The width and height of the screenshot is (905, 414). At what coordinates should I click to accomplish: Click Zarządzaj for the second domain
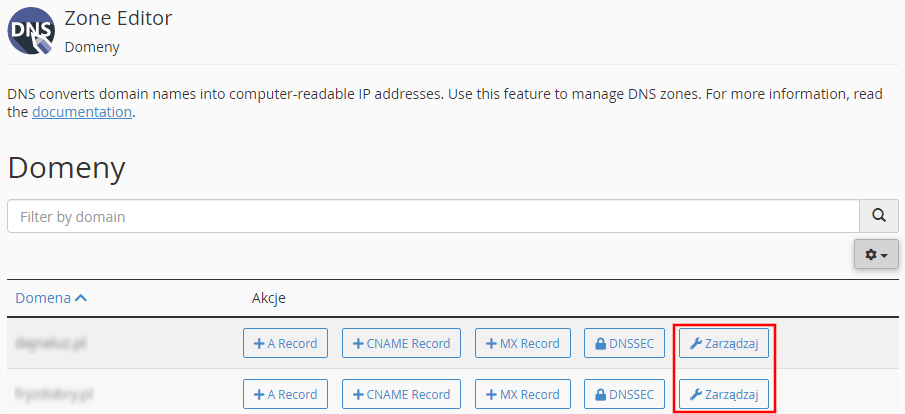(x=724, y=394)
